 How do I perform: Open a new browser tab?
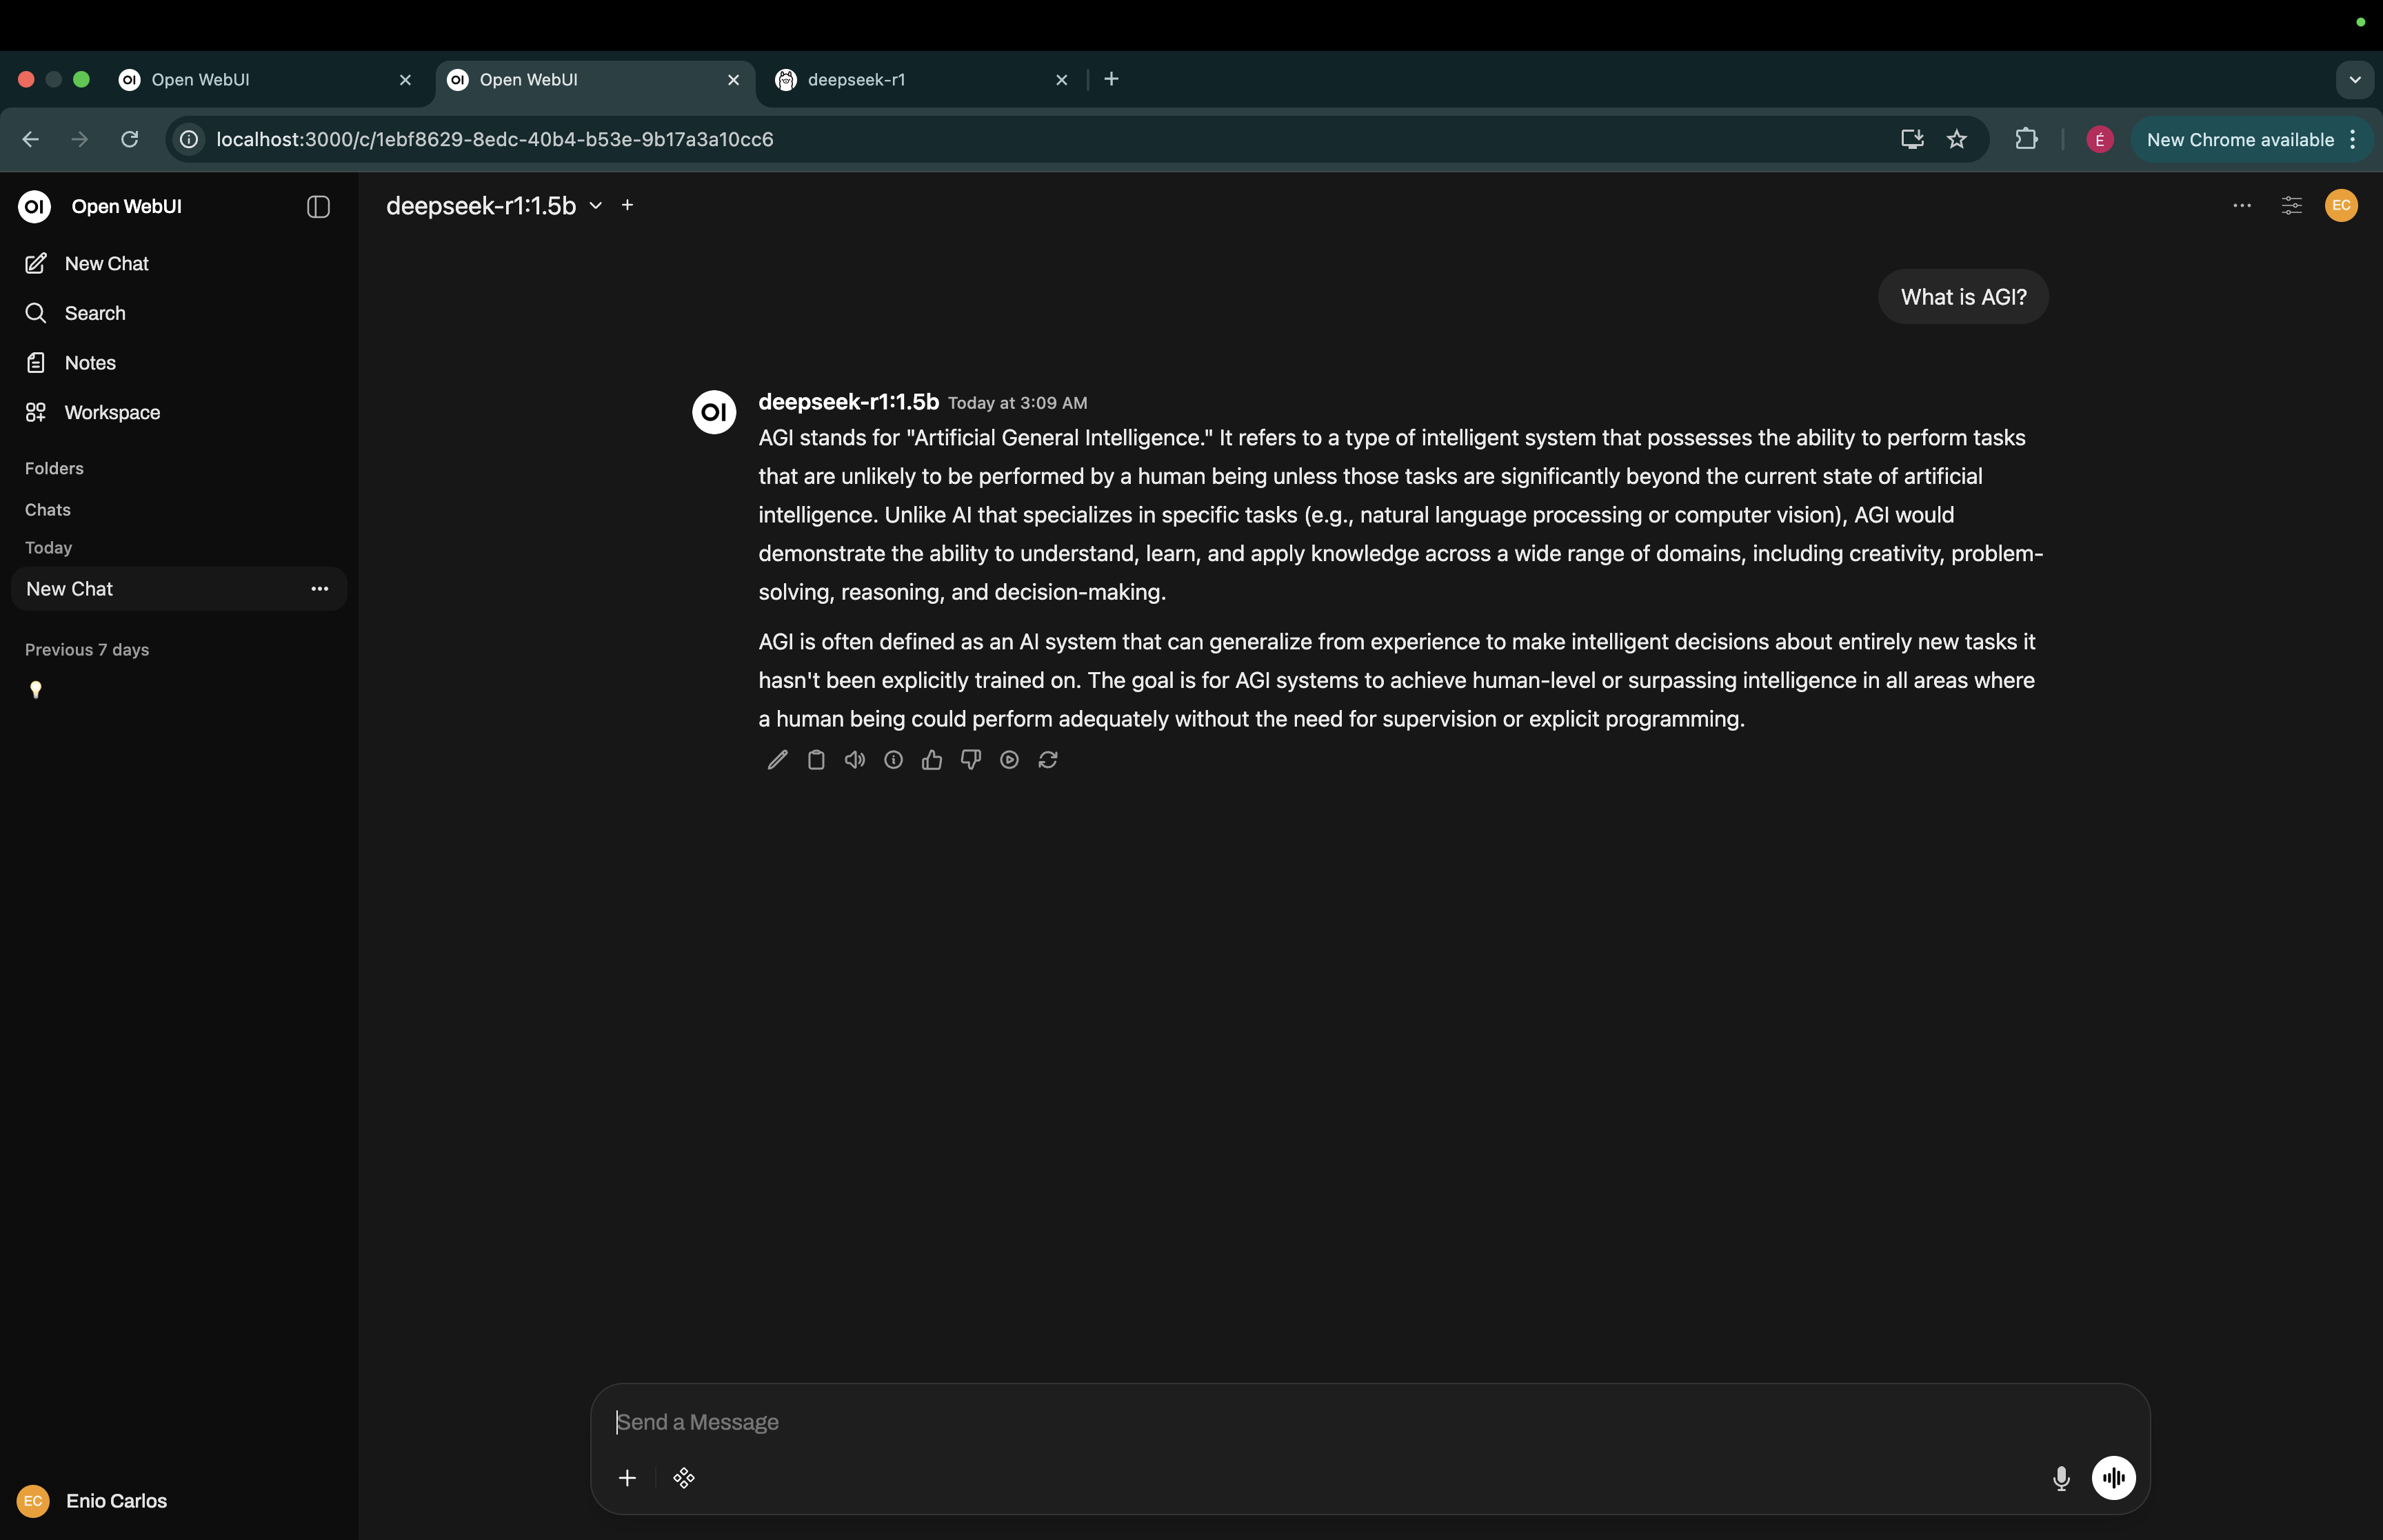(1111, 79)
